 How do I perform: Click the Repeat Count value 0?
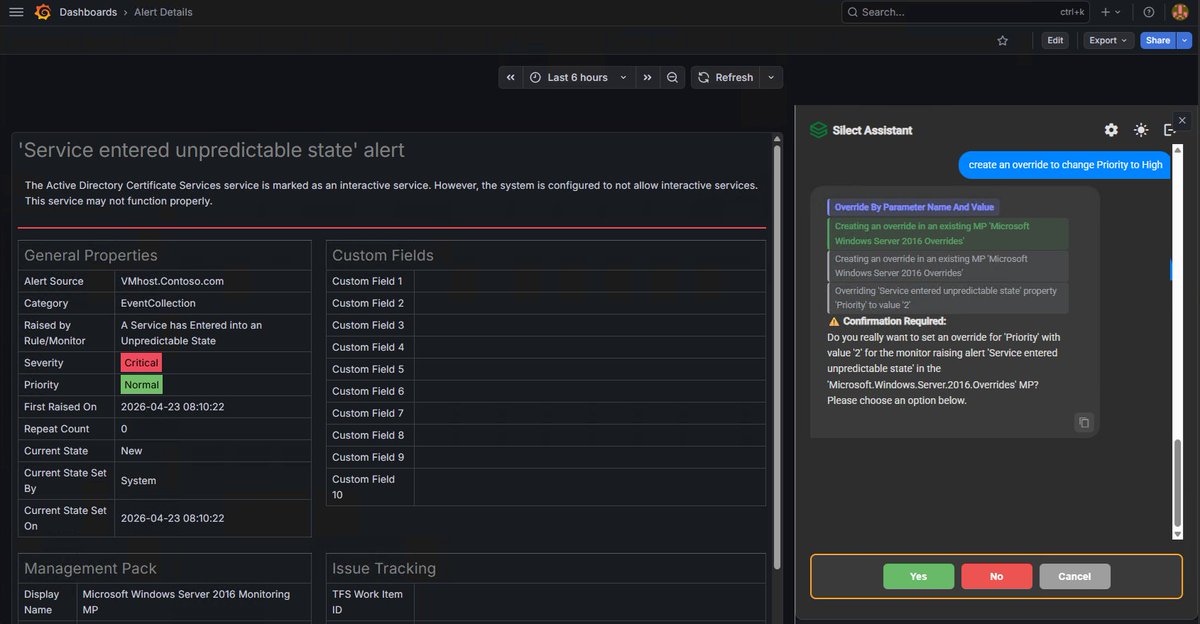point(124,429)
